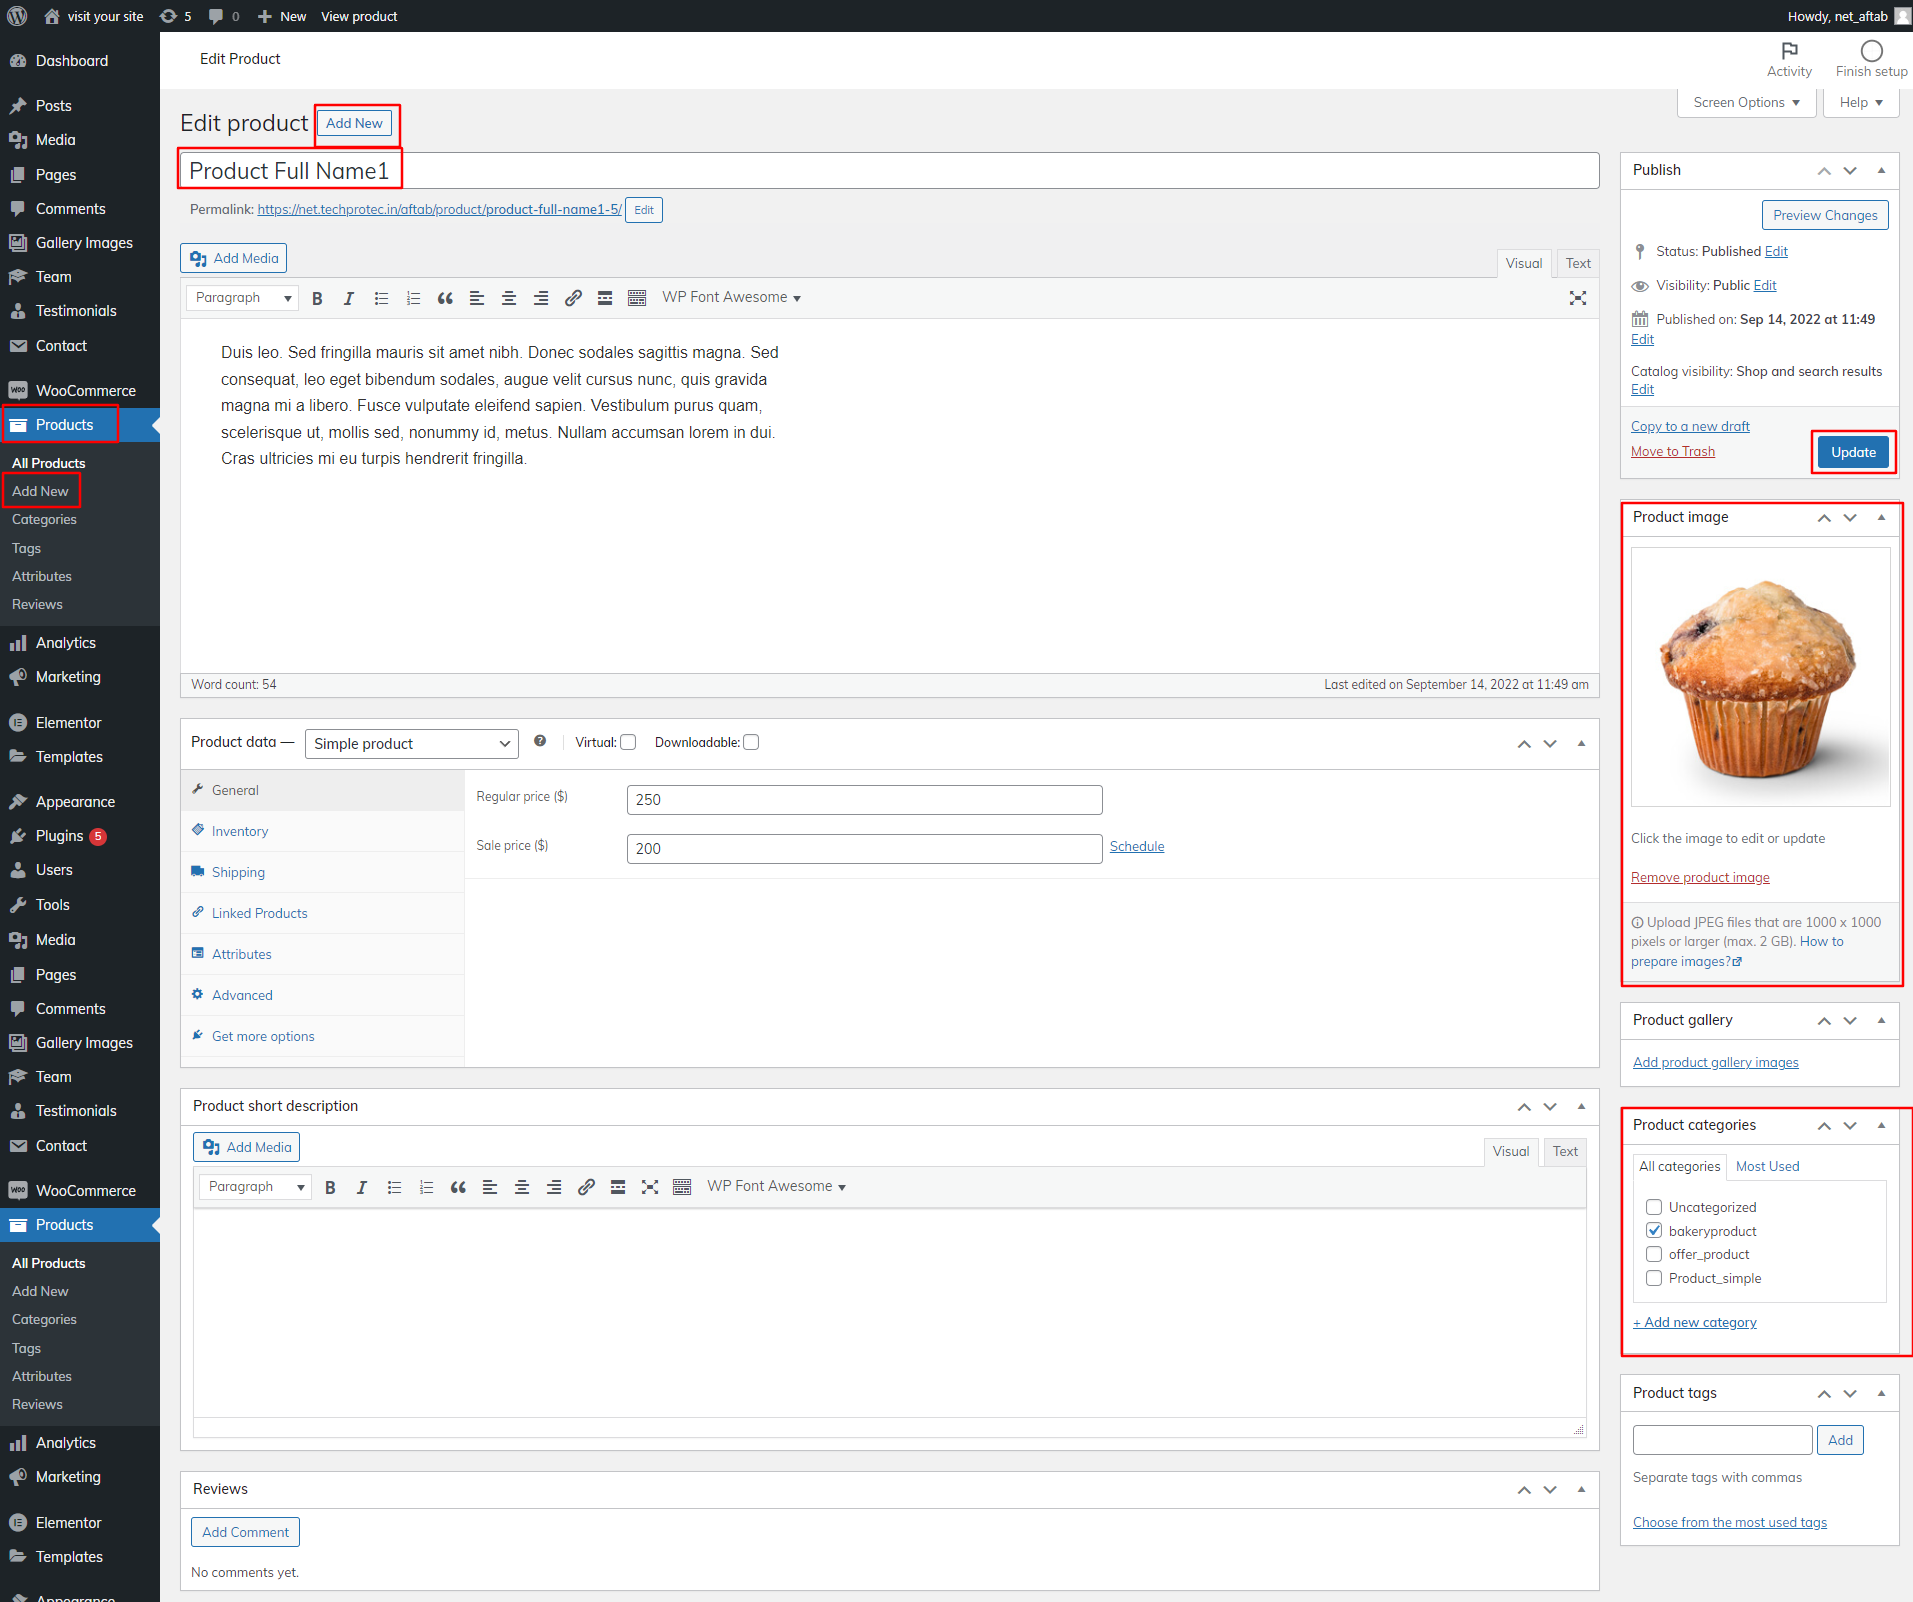Click the blockquote icon in main description editor

click(445, 298)
